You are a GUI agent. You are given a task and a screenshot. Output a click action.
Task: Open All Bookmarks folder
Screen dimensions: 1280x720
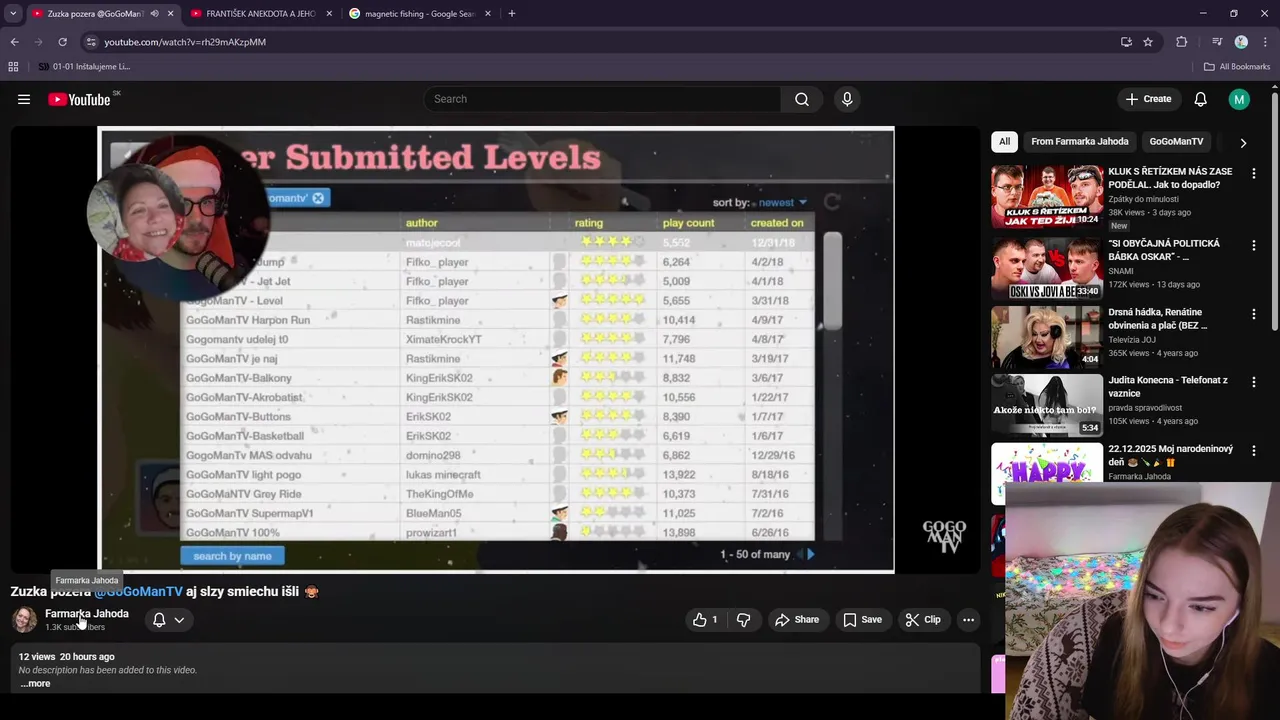pyautogui.click(x=1237, y=67)
